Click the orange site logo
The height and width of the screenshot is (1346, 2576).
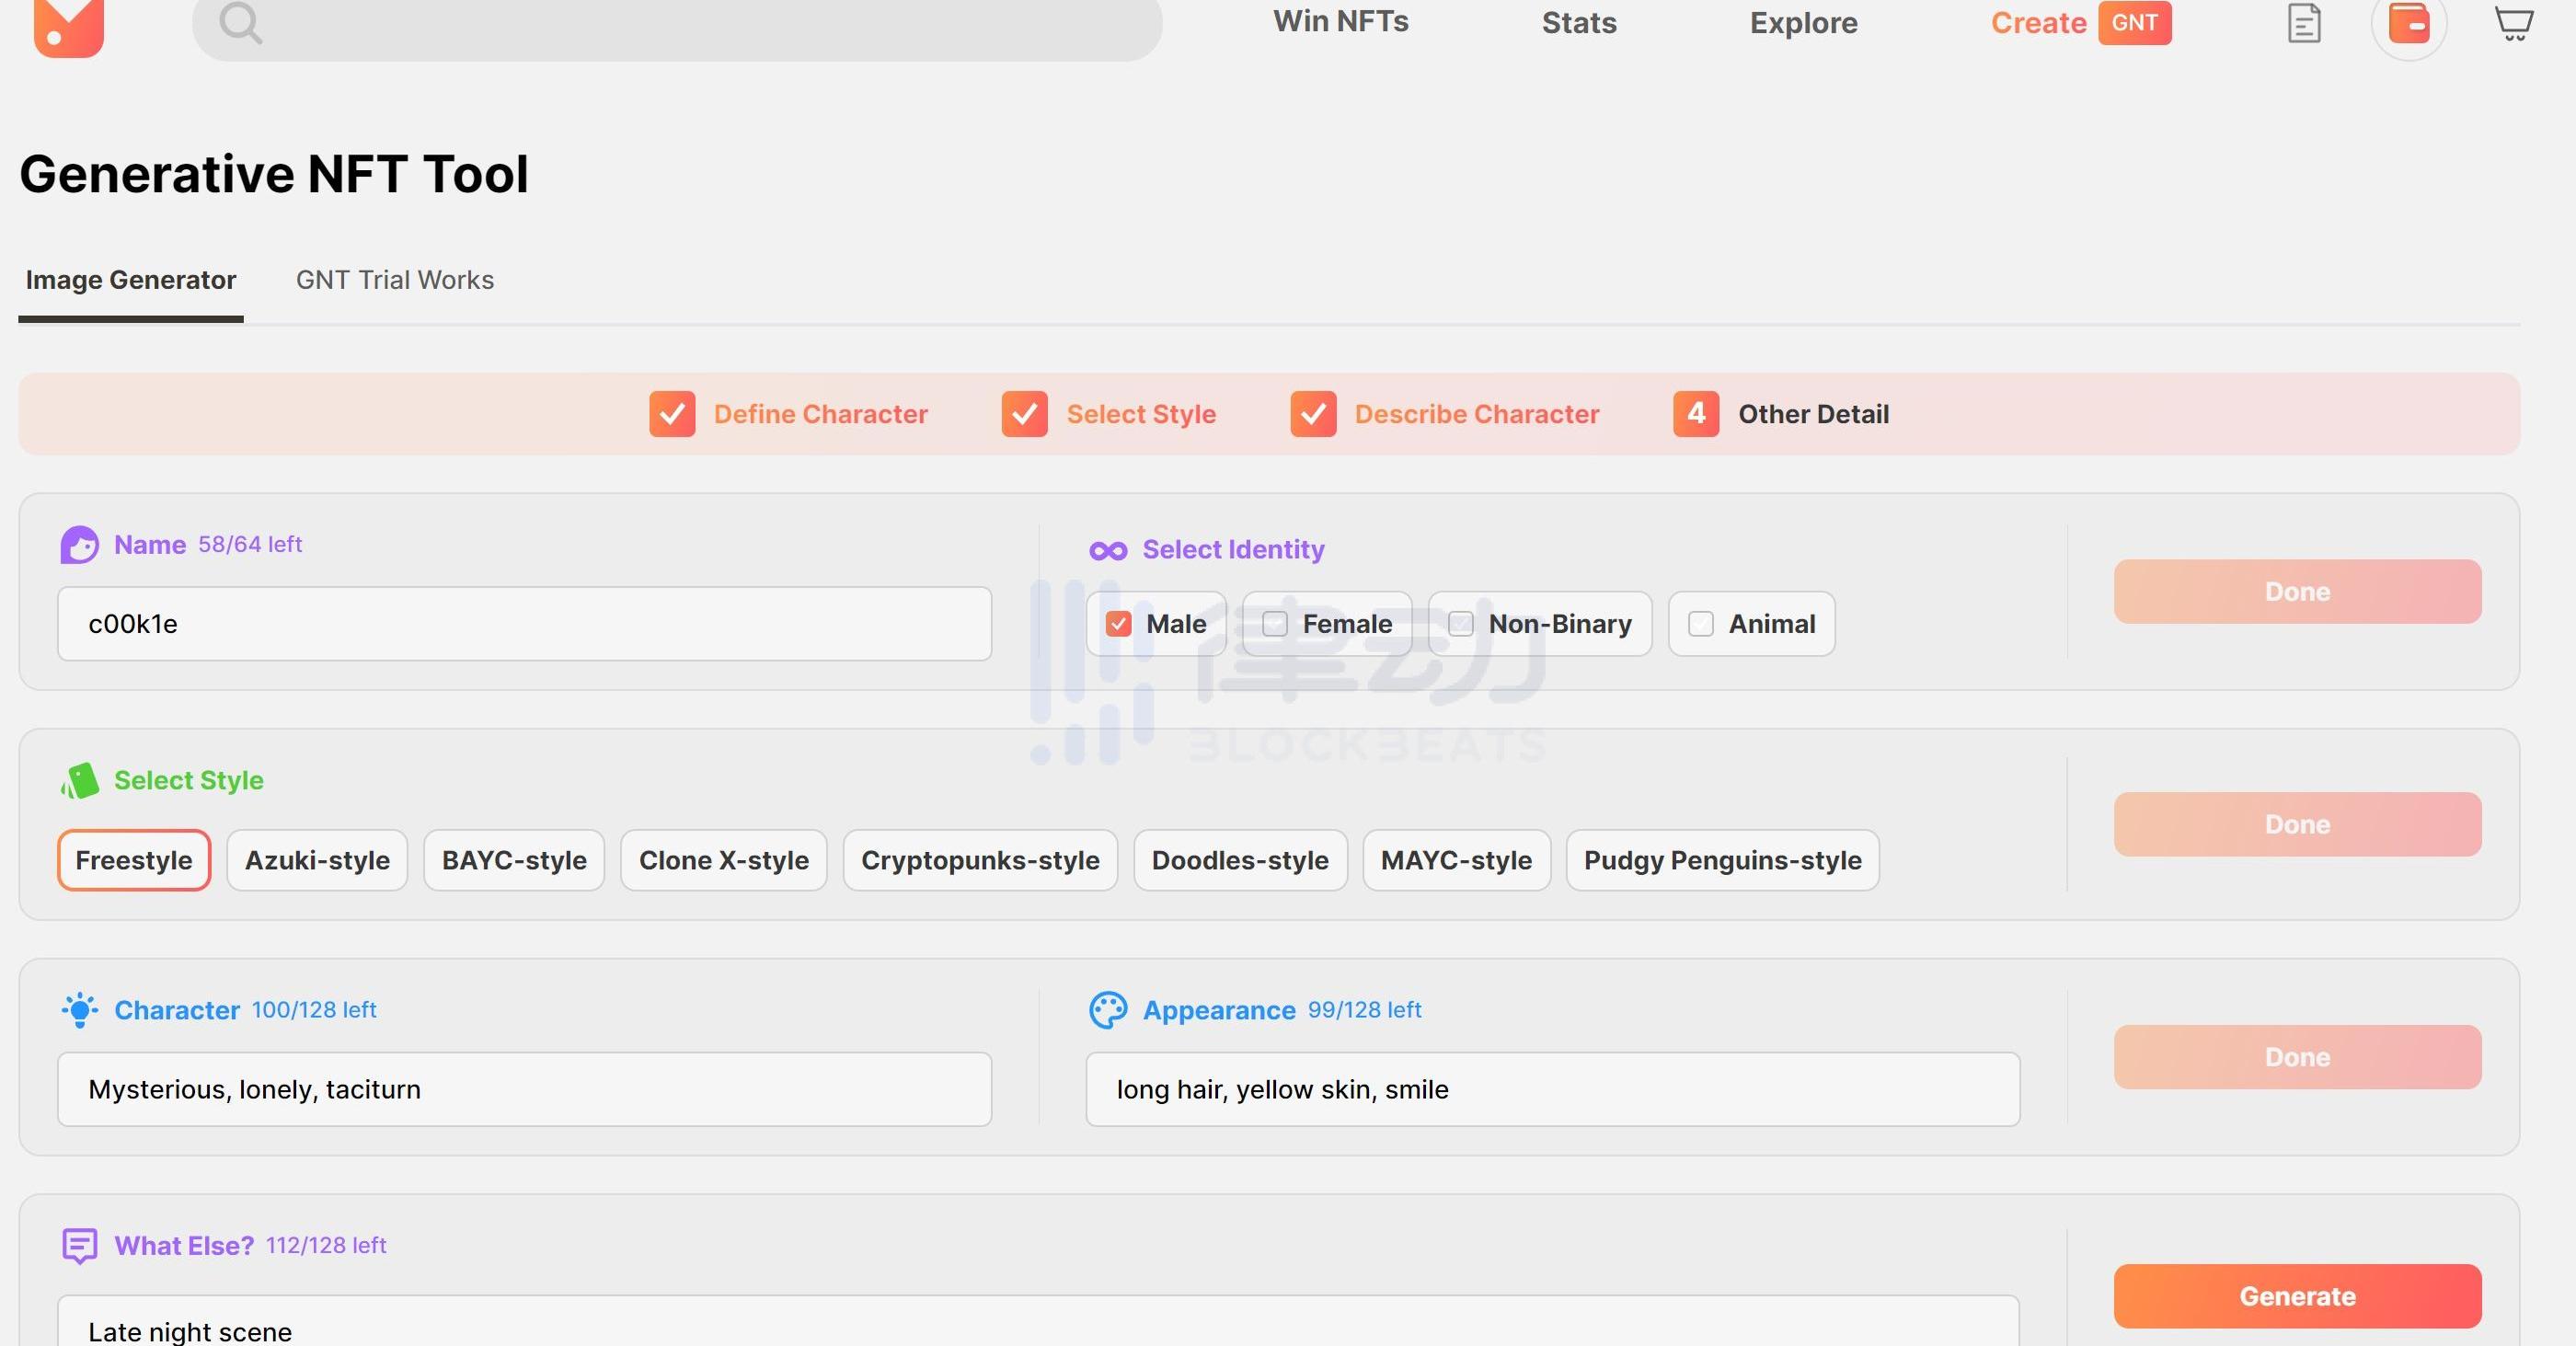pos(68,26)
